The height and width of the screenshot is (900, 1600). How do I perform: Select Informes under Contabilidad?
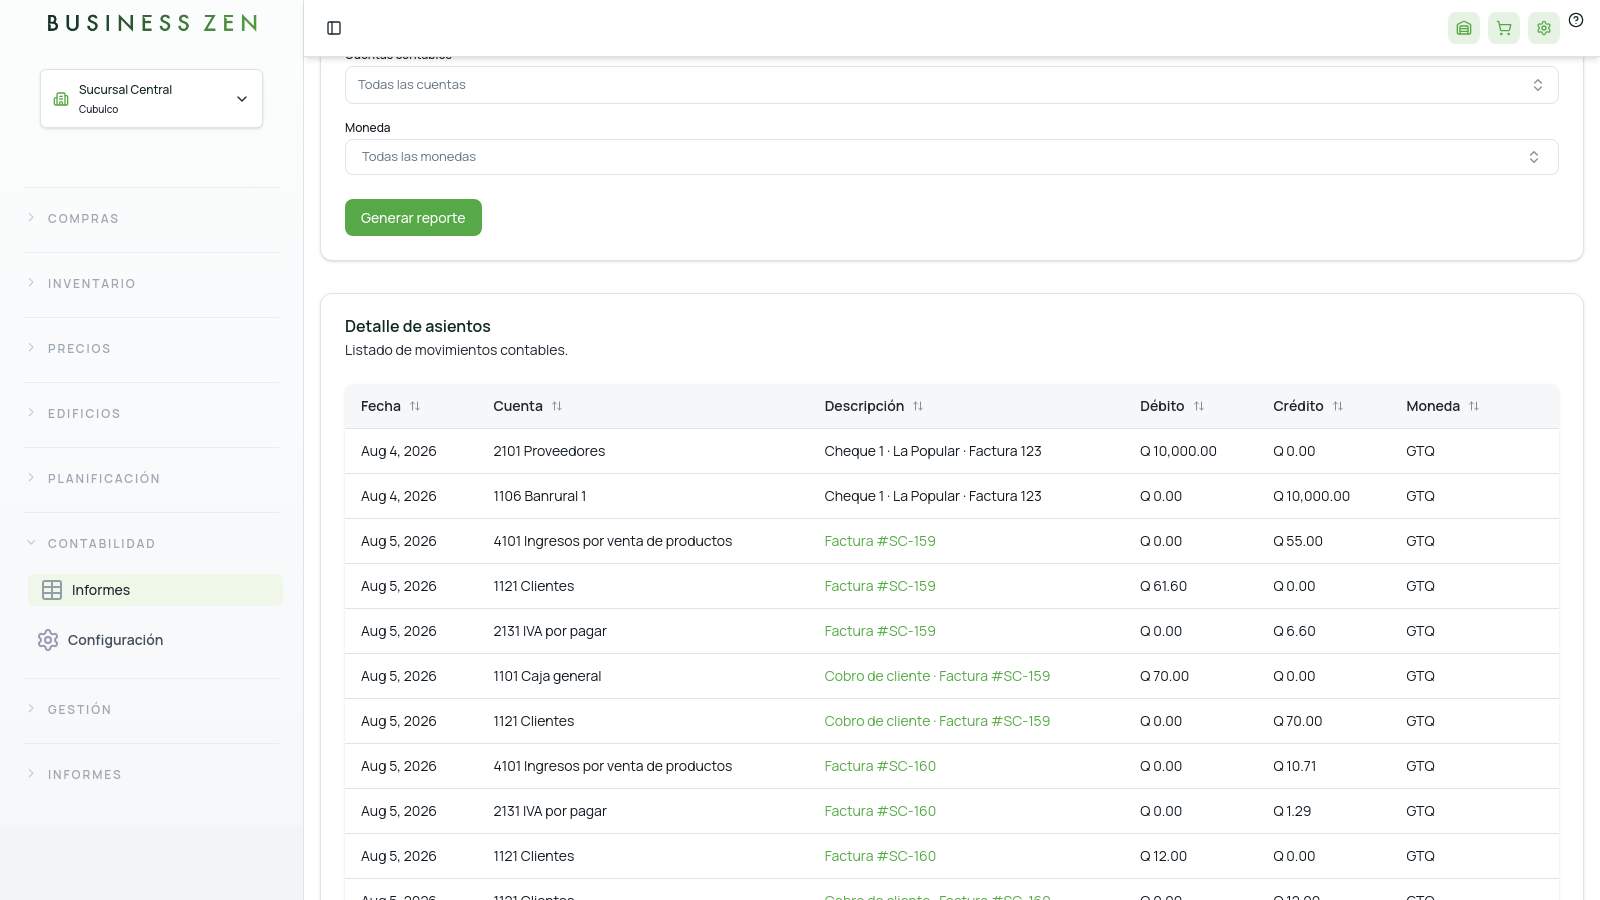click(x=155, y=590)
